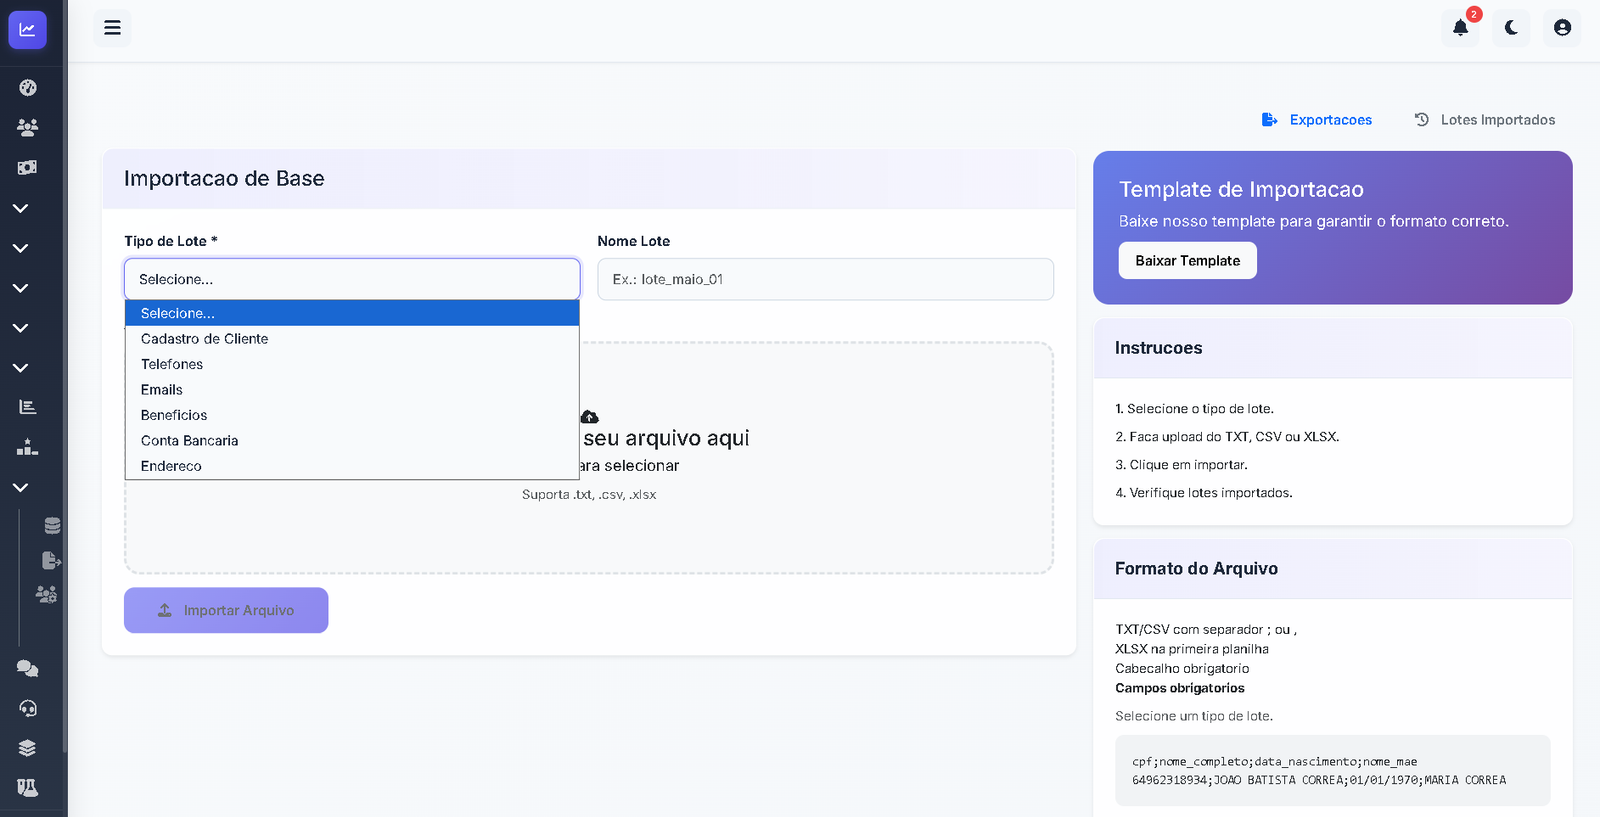
Task: Collapse the chevron below the ranking podium icon
Action: 20,487
